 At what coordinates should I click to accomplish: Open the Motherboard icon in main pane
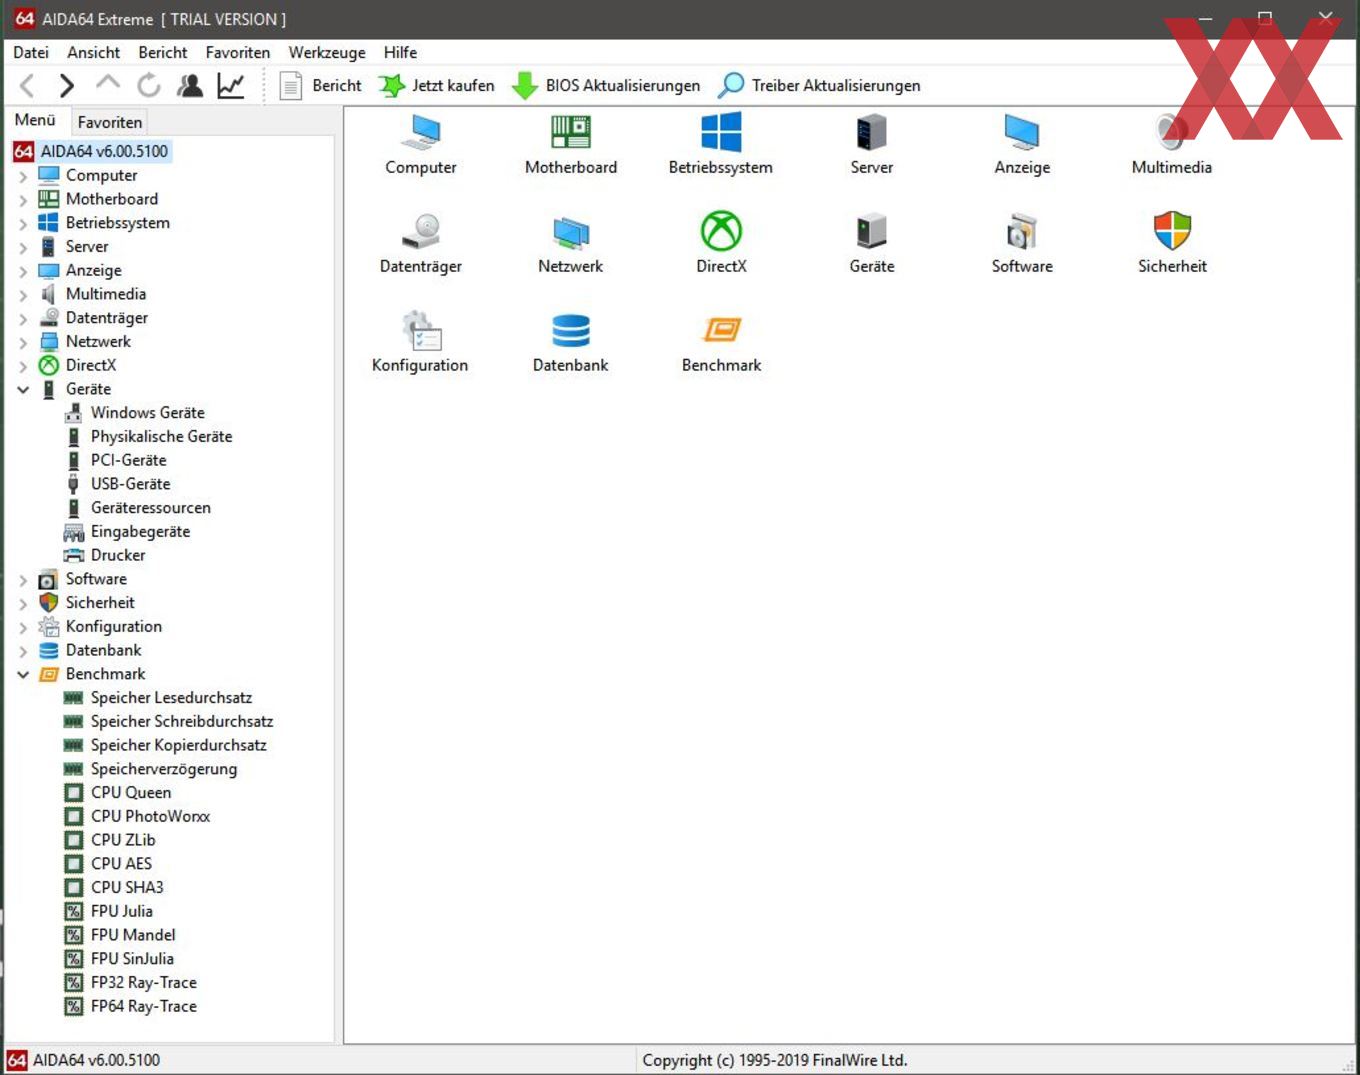(x=571, y=132)
